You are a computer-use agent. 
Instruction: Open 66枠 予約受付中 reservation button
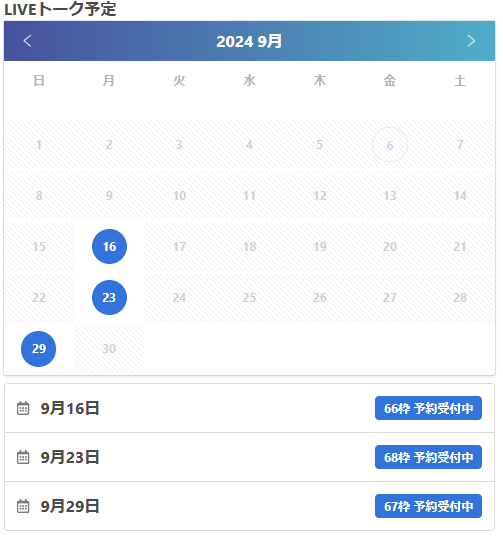pyautogui.click(x=428, y=408)
